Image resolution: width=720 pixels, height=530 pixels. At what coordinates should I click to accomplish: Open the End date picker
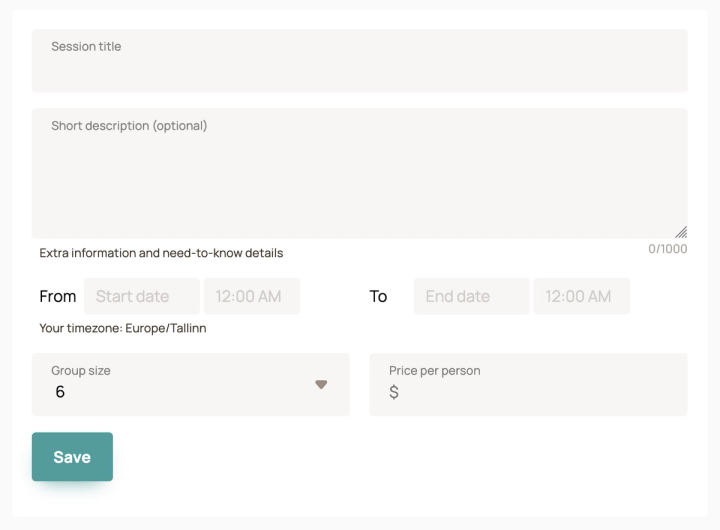click(x=472, y=296)
